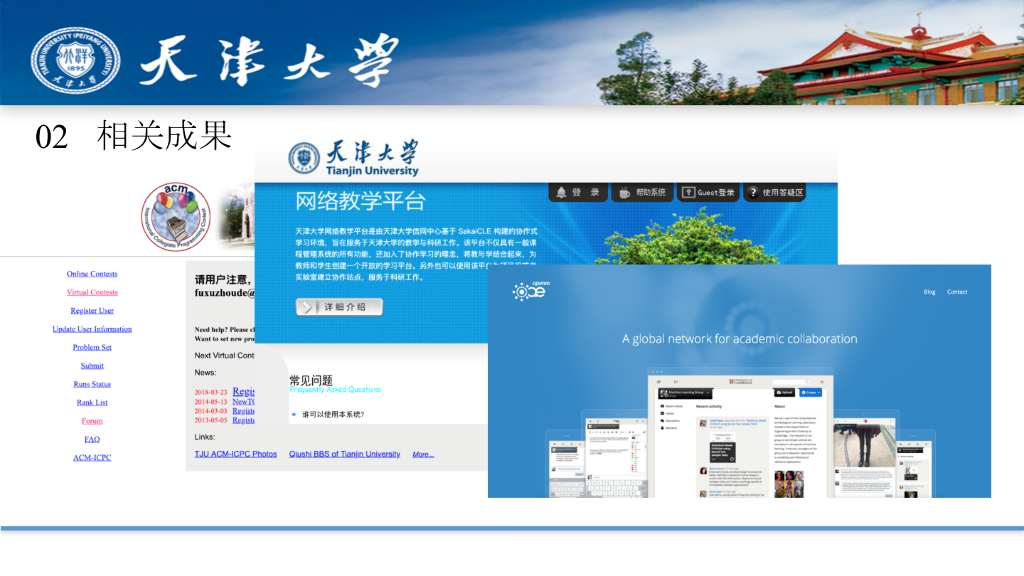Viewport: 1024px width, 576px height.
Task: Expand the 谁可以使用本系统? question
Action: pyautogui.click(x=333, y=414)
